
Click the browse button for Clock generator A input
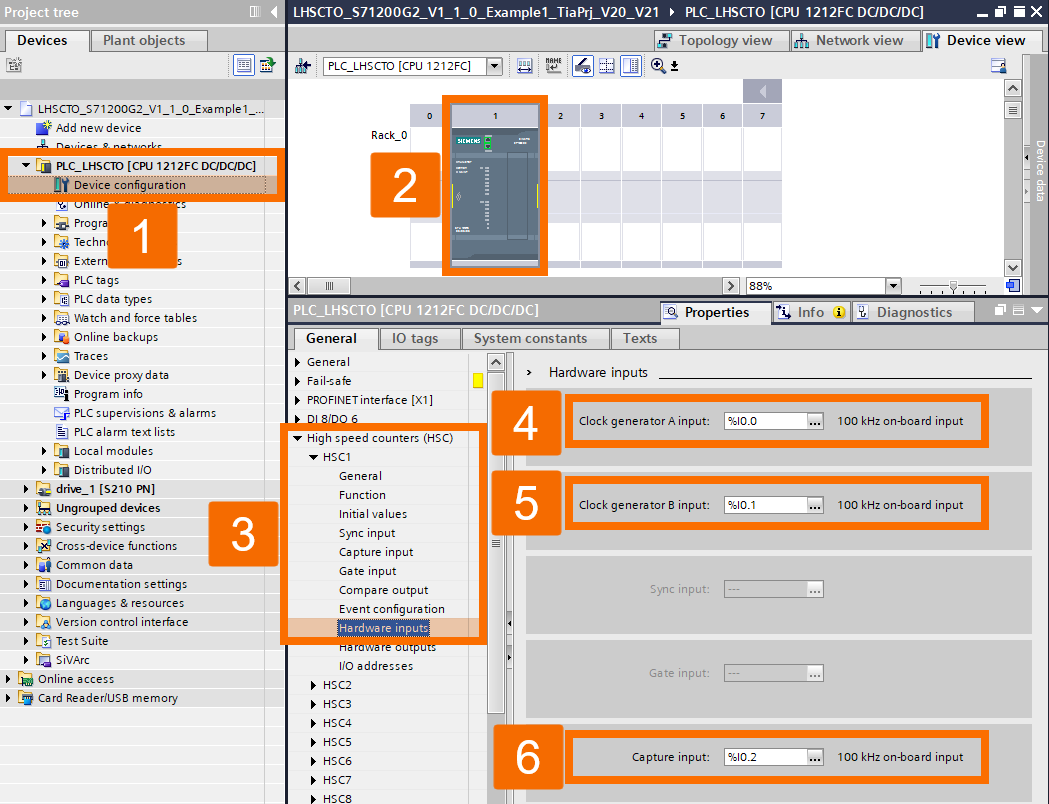pyautogui.click(x=814, y=421)
